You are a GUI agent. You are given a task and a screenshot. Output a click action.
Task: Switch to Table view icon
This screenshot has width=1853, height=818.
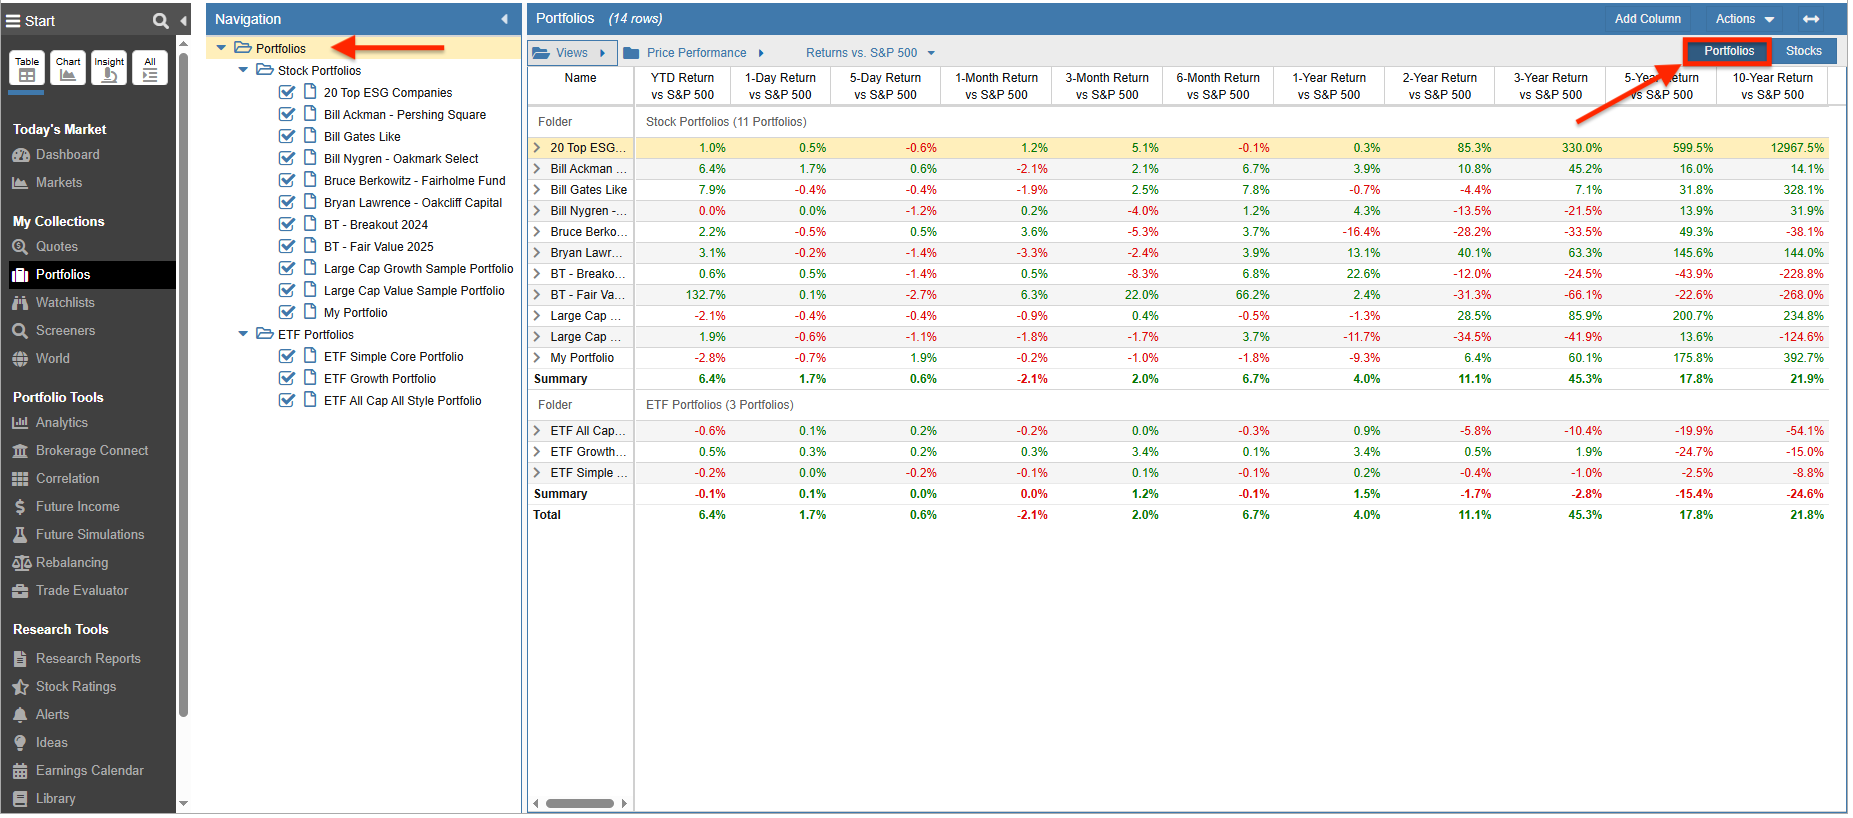click(27, 68)
